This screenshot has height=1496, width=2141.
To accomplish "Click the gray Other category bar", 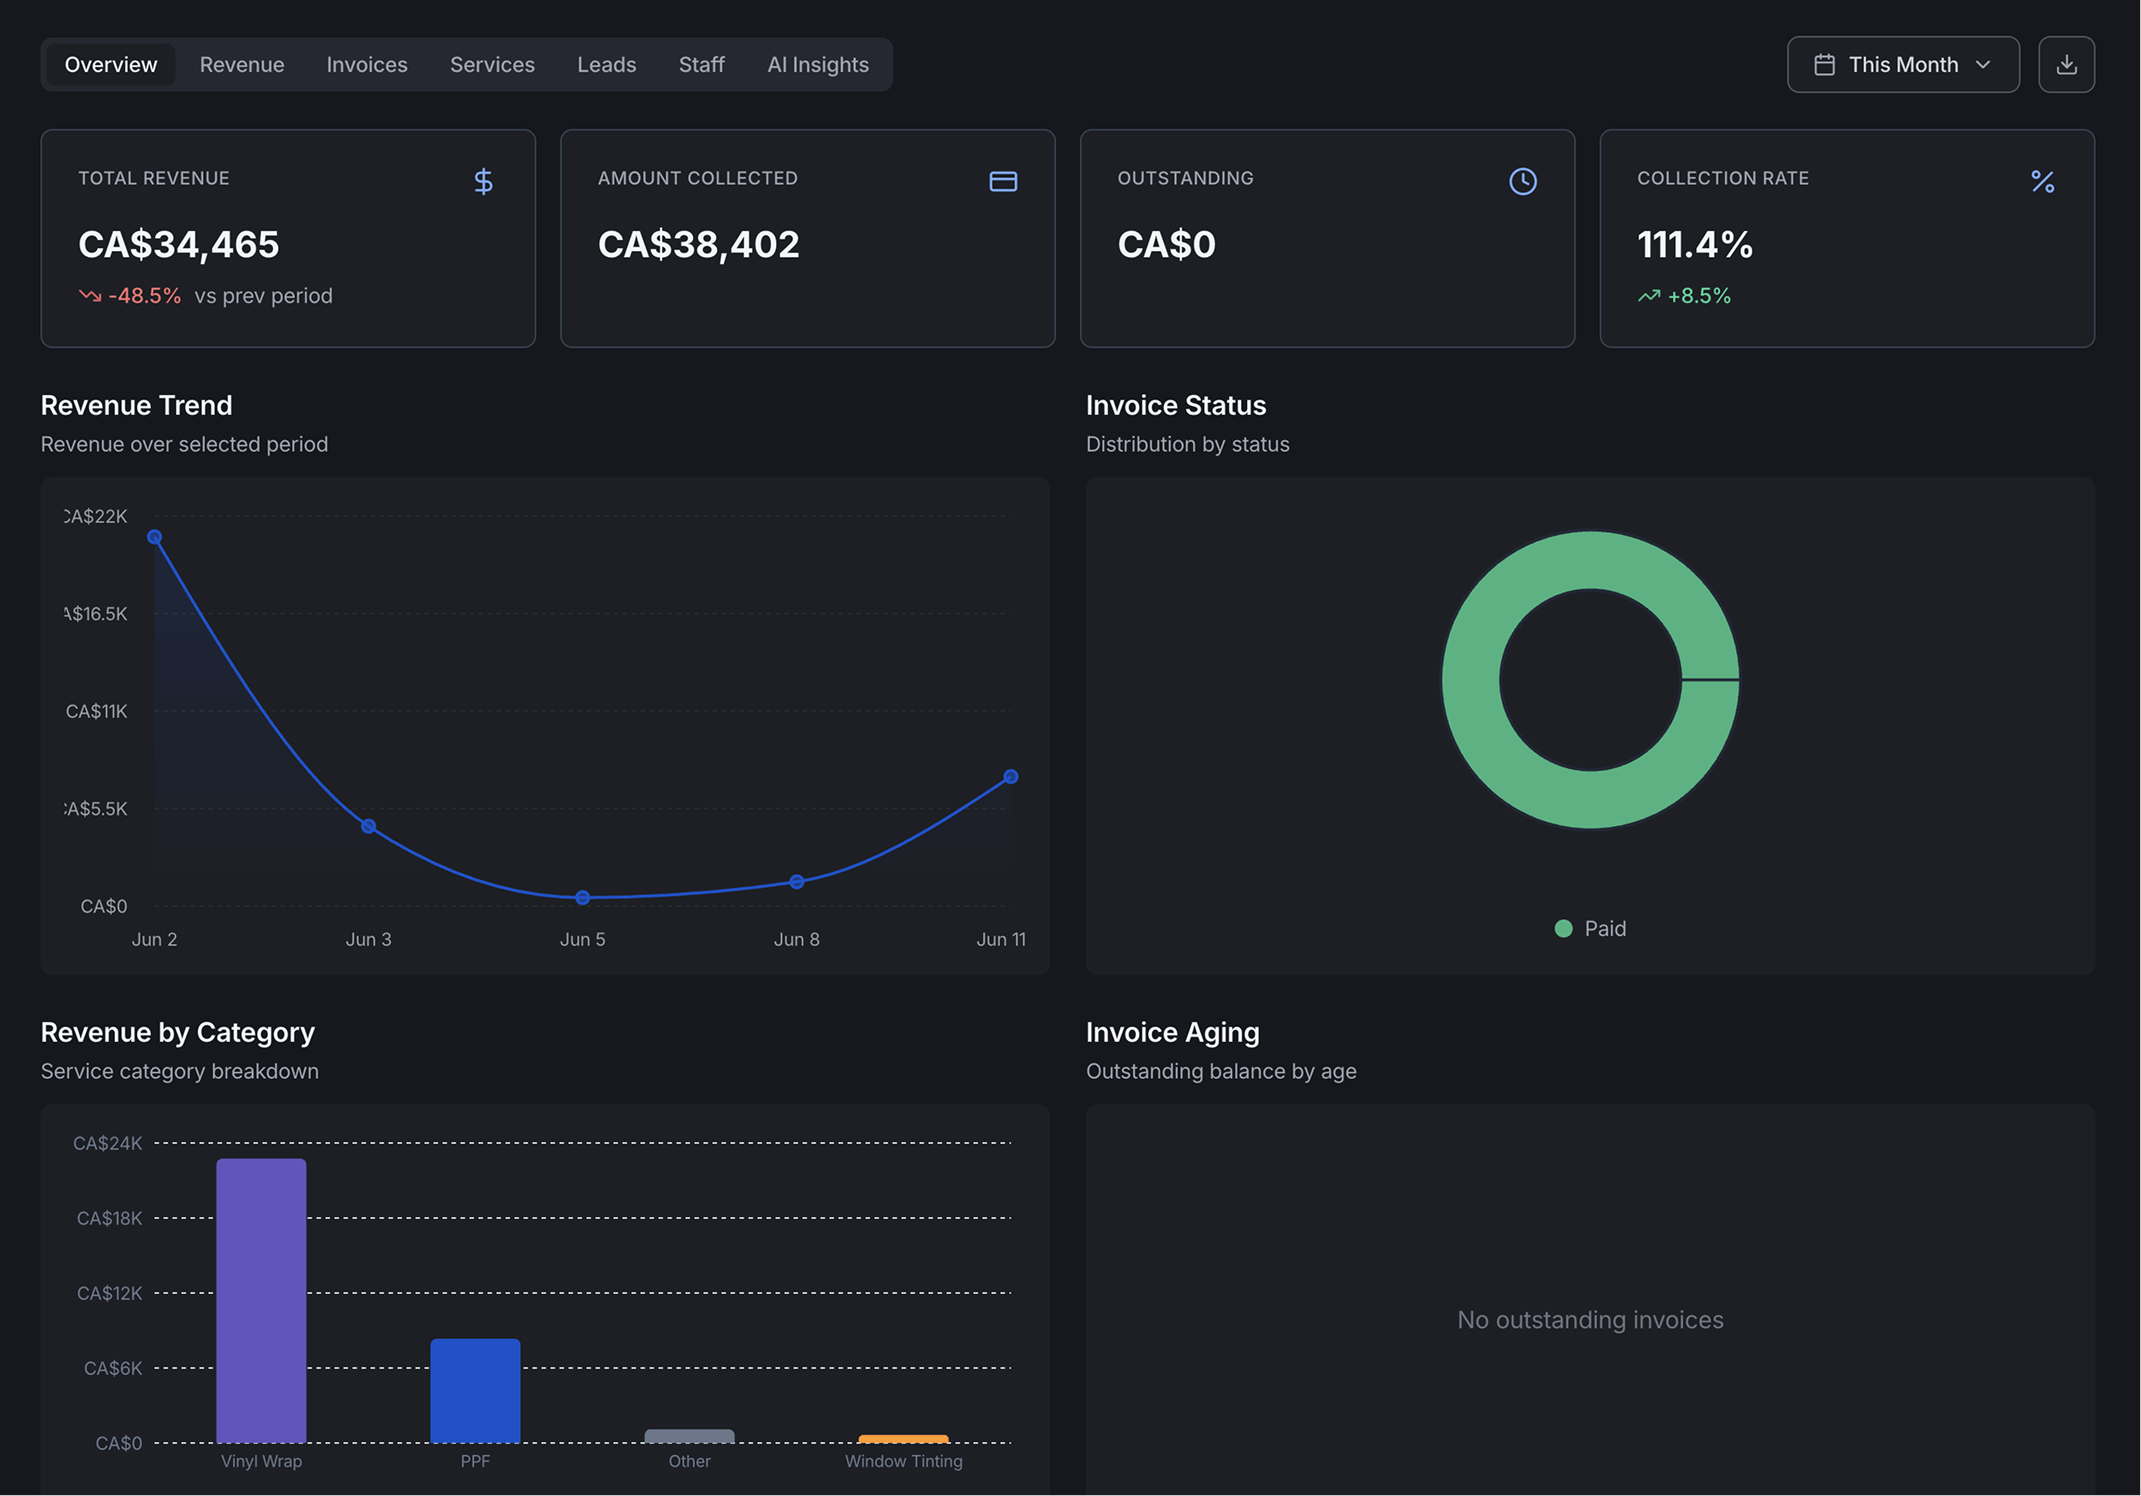I will tap(689, 1436).
